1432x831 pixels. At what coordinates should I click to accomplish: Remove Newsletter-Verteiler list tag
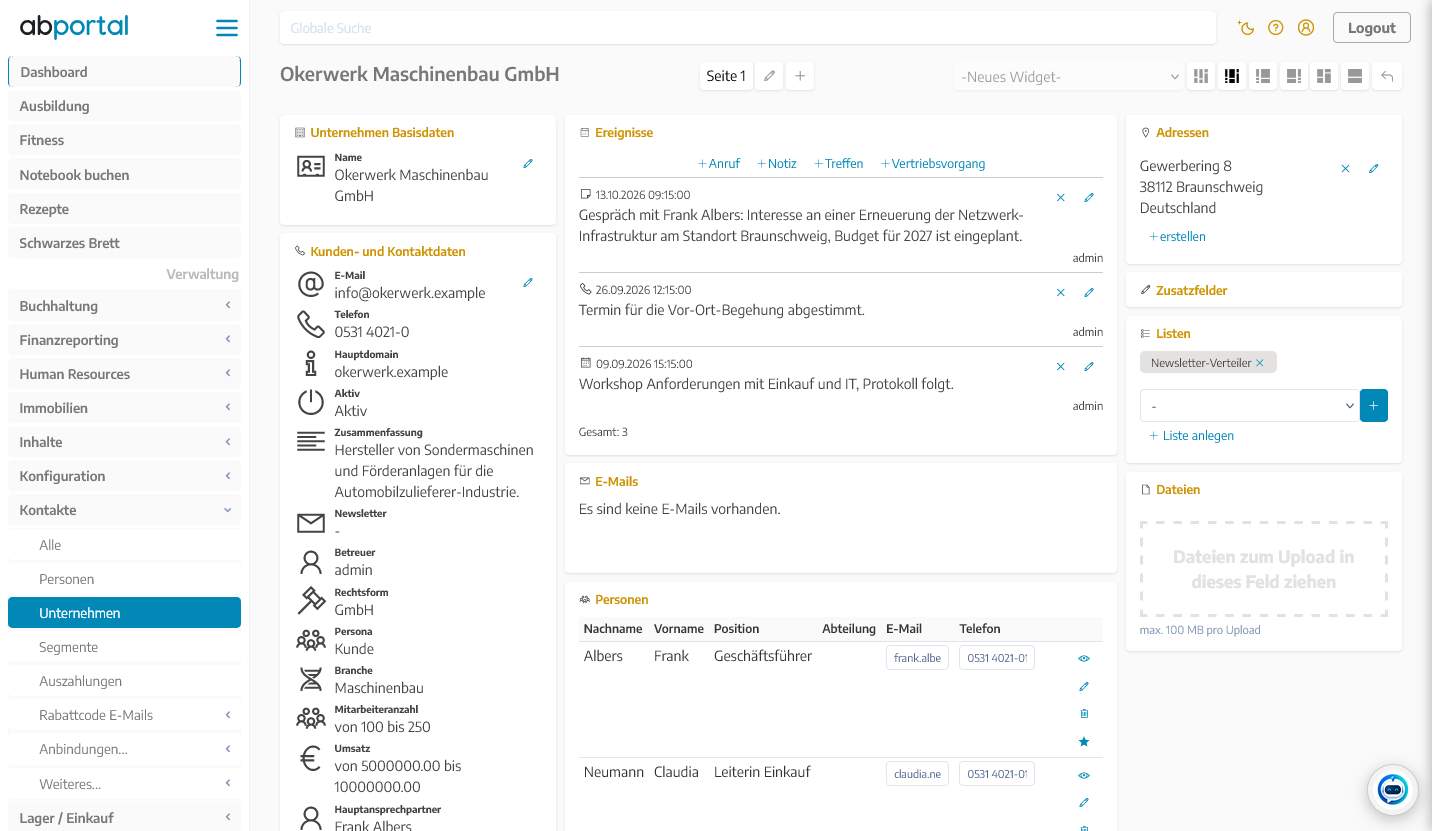tap(1260, 363)
